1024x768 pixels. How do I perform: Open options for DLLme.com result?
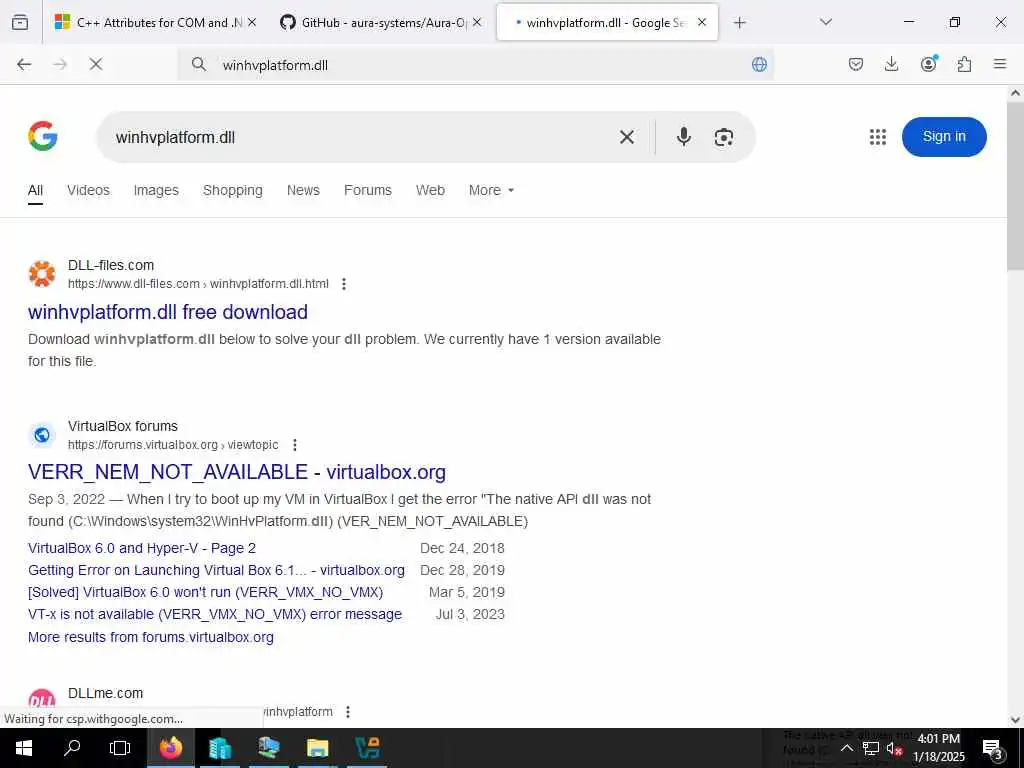tap(348, 711)
